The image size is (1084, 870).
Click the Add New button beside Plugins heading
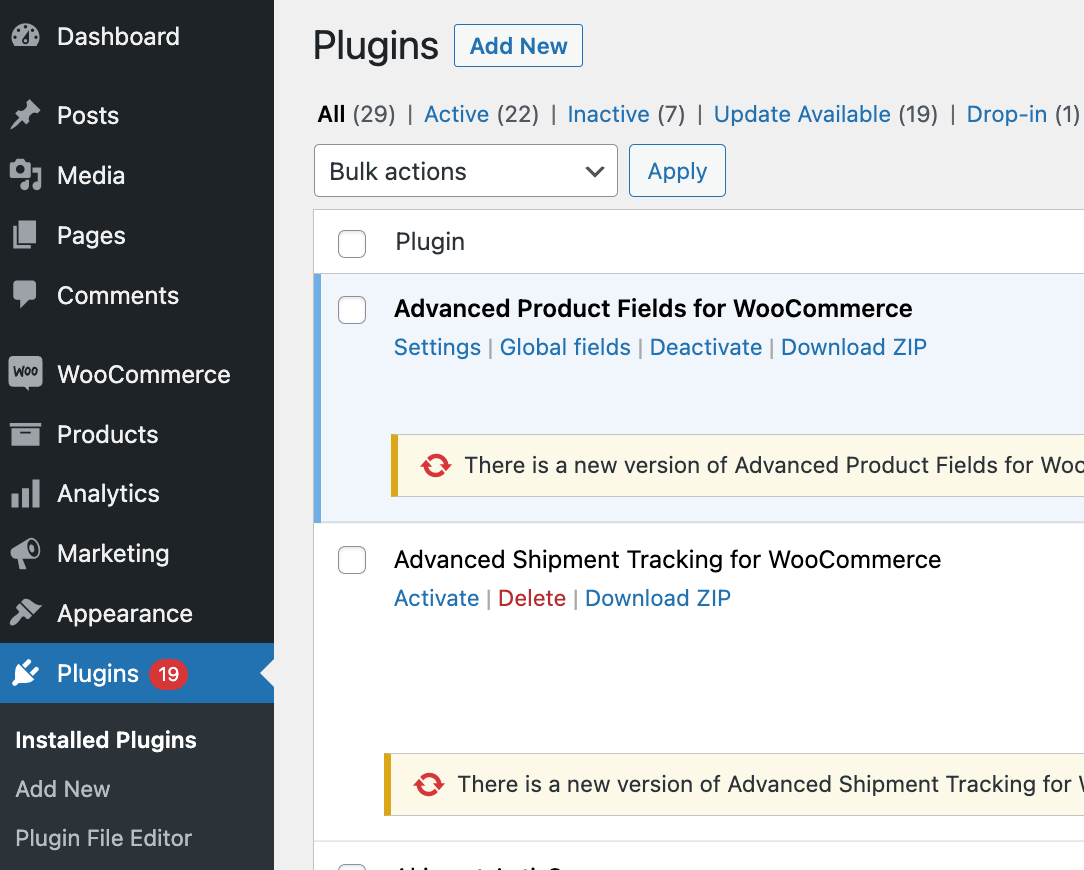coord(518,46)
